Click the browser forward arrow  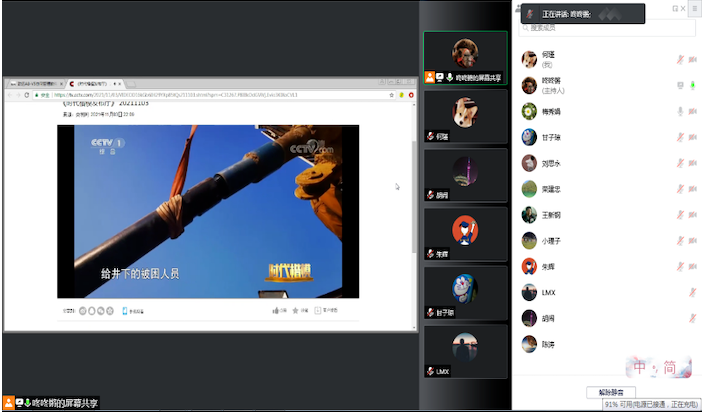pos(18,95)
